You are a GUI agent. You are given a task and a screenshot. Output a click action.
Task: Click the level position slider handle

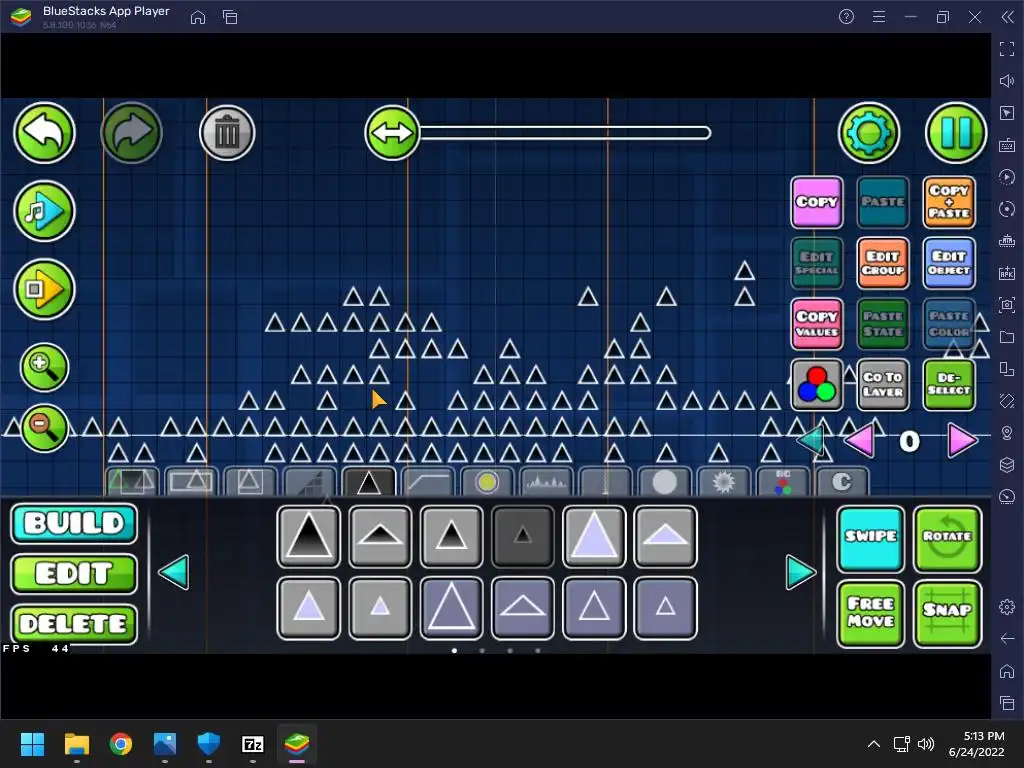[x=392, y=133]
